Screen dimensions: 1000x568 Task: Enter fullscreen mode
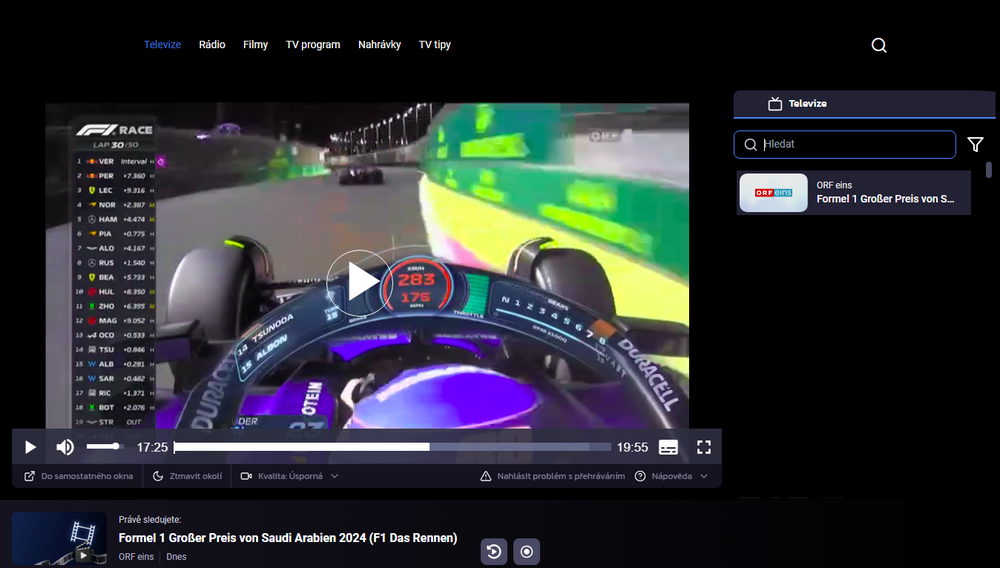pos(704,447)
